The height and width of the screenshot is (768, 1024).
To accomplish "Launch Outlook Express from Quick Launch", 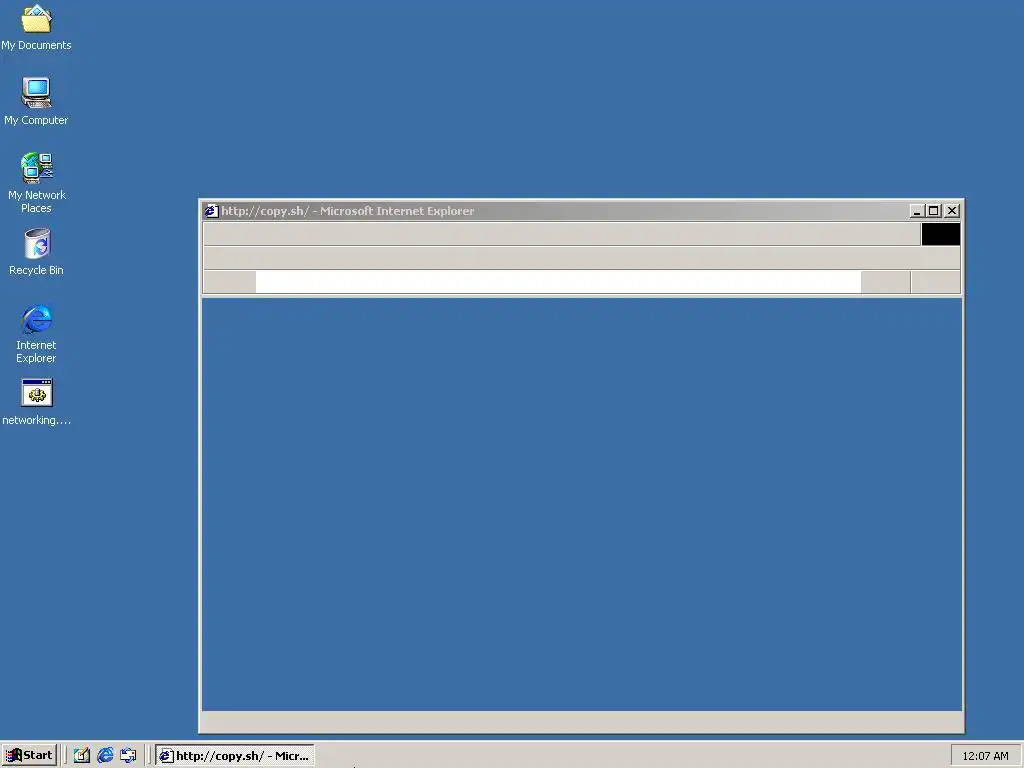I will point(128,756).
